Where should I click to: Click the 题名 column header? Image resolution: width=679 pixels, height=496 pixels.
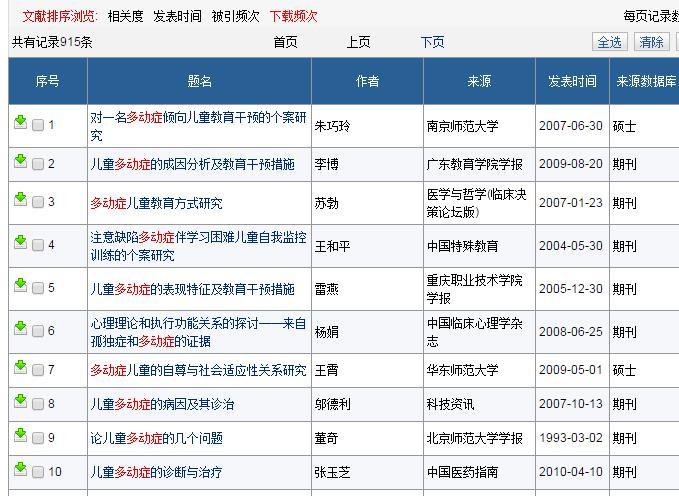point(199,81)
